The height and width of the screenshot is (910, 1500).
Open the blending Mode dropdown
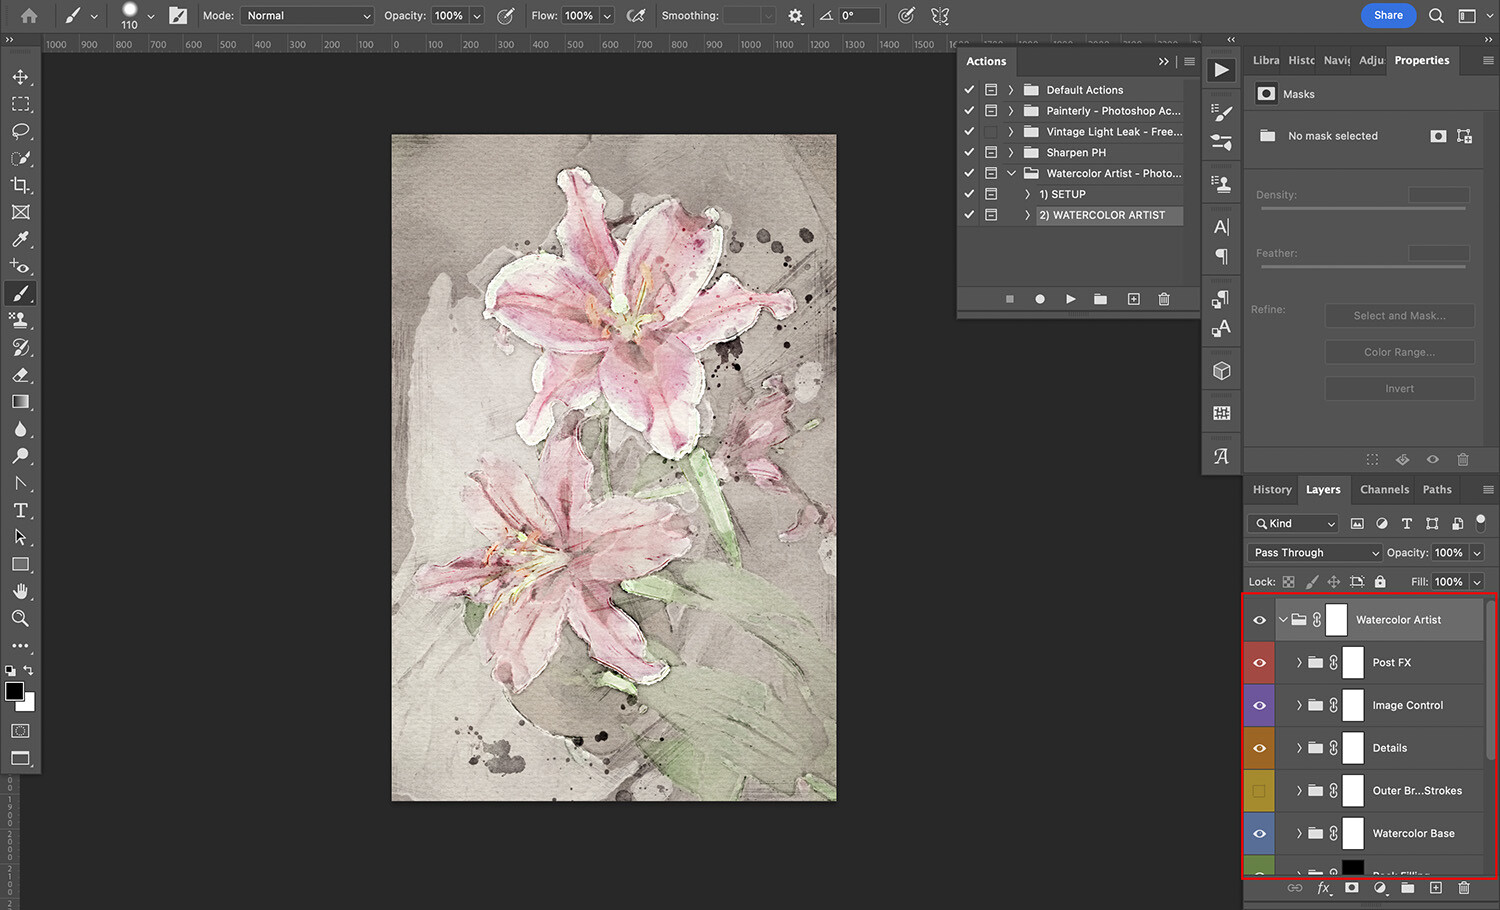point(307,15)
